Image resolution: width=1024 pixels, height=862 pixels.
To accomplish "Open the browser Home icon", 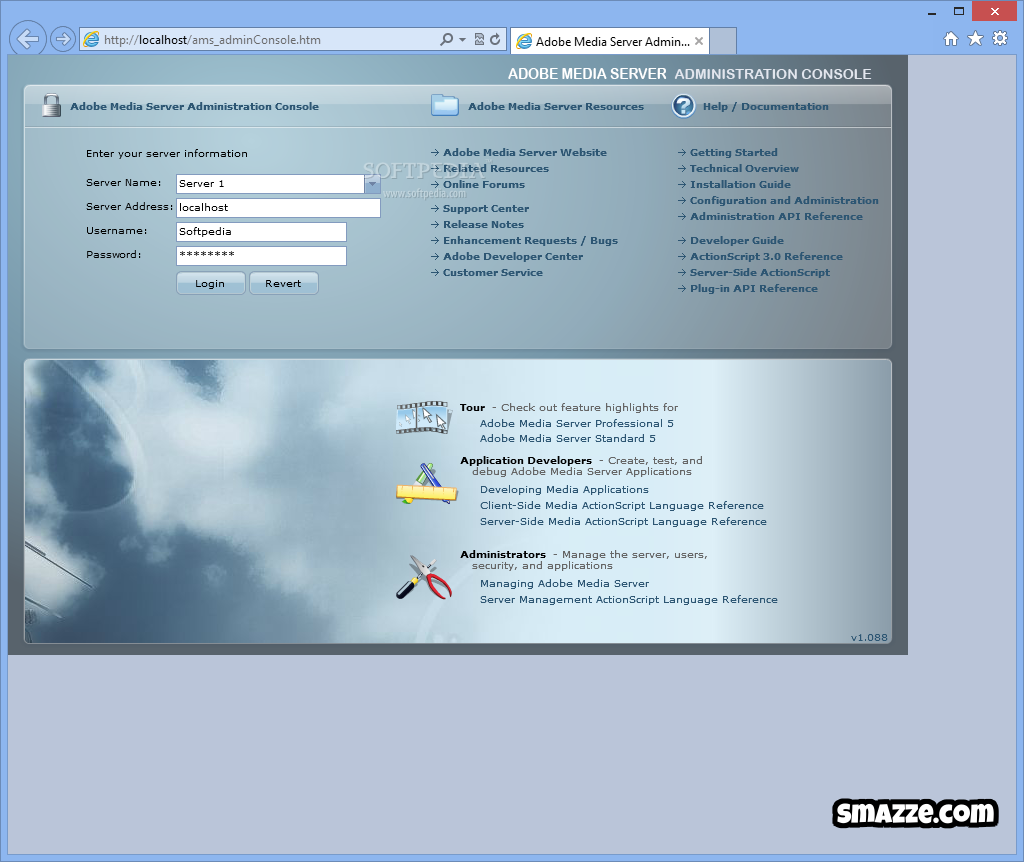I will [x=951, y=39].
